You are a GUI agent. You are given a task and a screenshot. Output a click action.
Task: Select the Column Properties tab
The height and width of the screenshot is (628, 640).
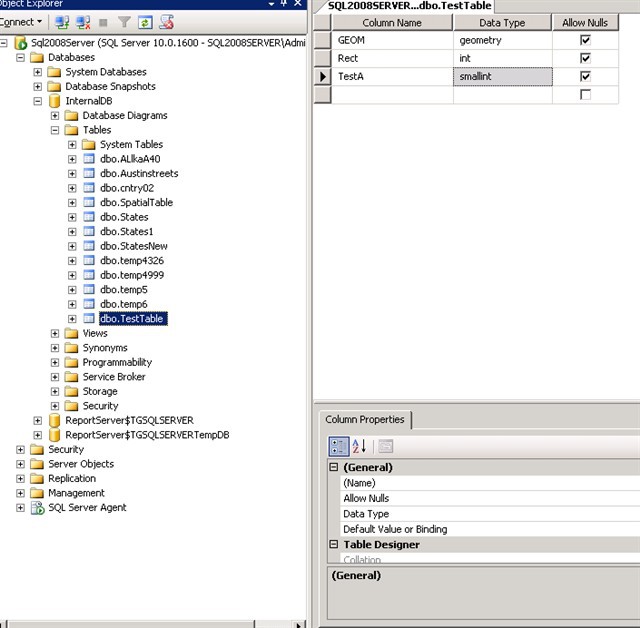[x=365, y=420]
